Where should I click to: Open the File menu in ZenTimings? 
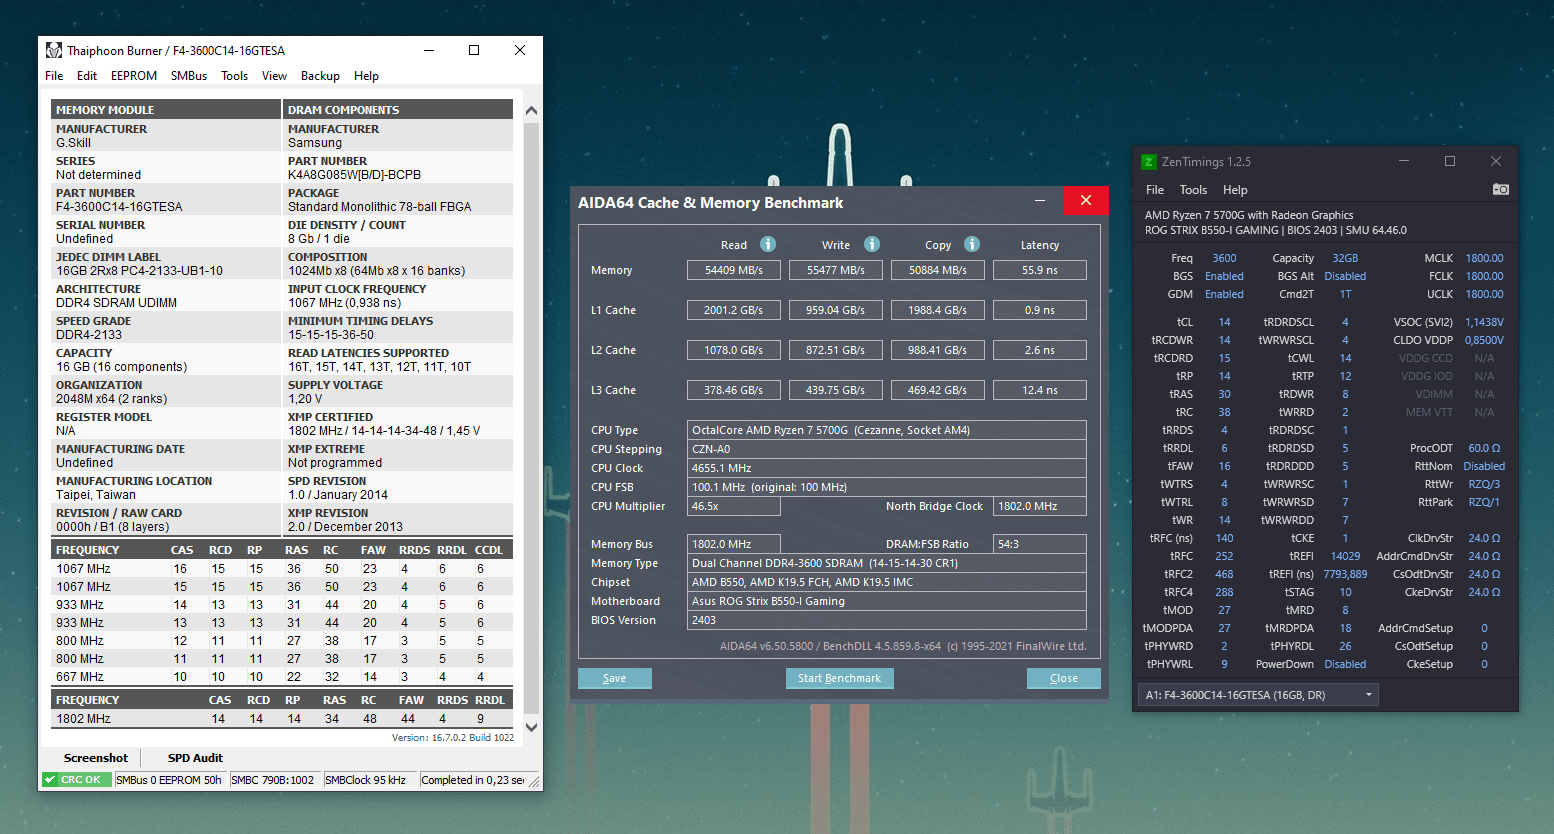pyautogui.click(x=1155, y=190)
